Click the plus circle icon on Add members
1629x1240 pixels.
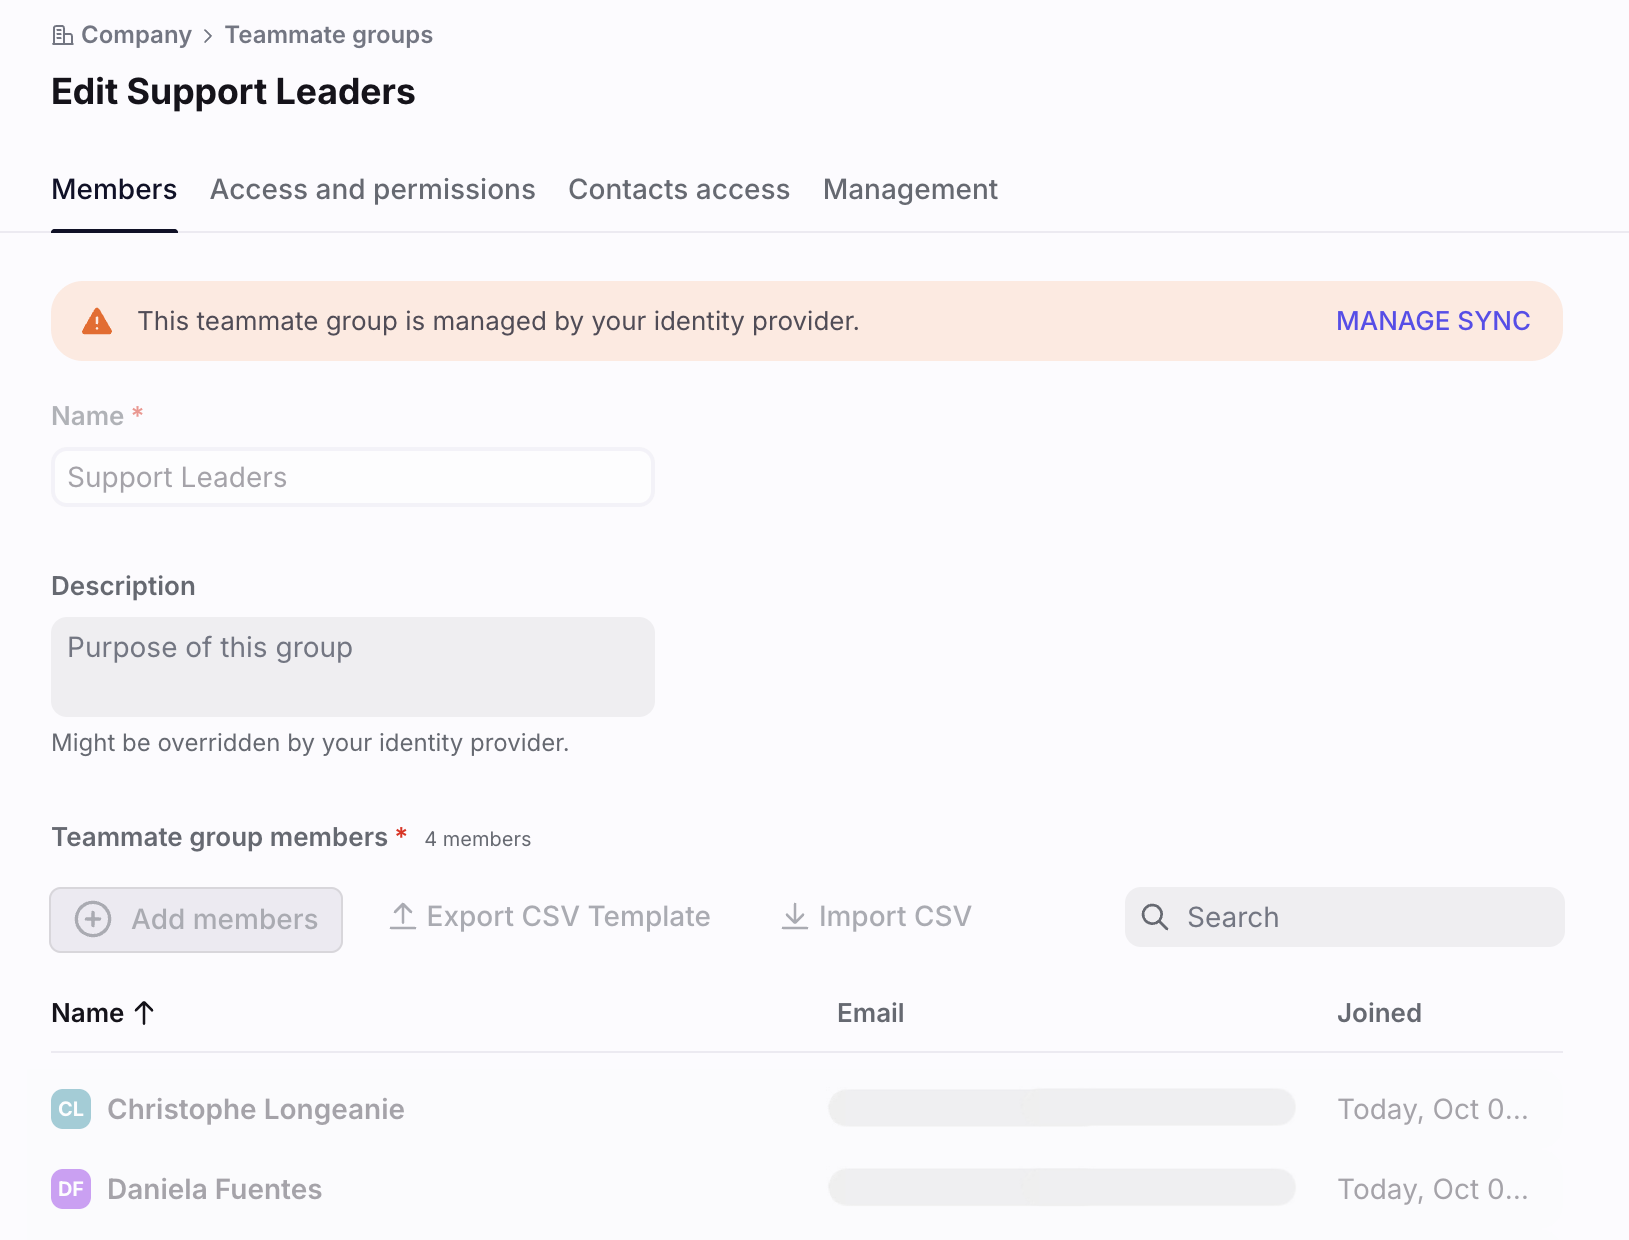click(x=93, y=919)
